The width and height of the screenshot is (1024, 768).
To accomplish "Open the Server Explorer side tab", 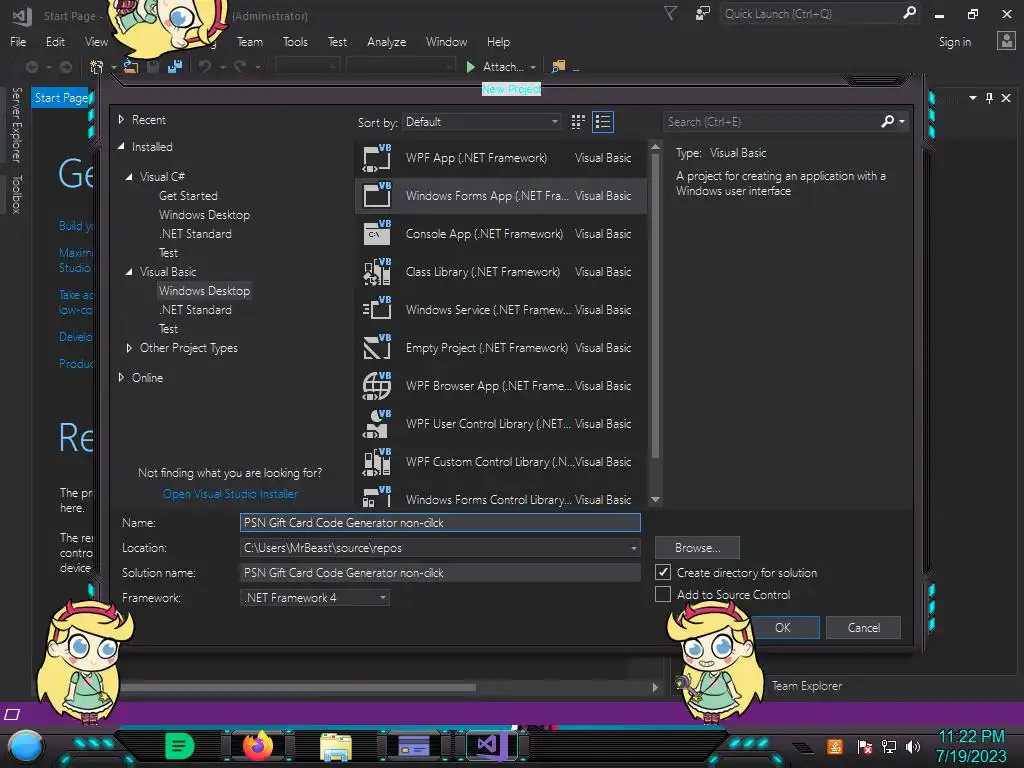I will pos(17,125).
